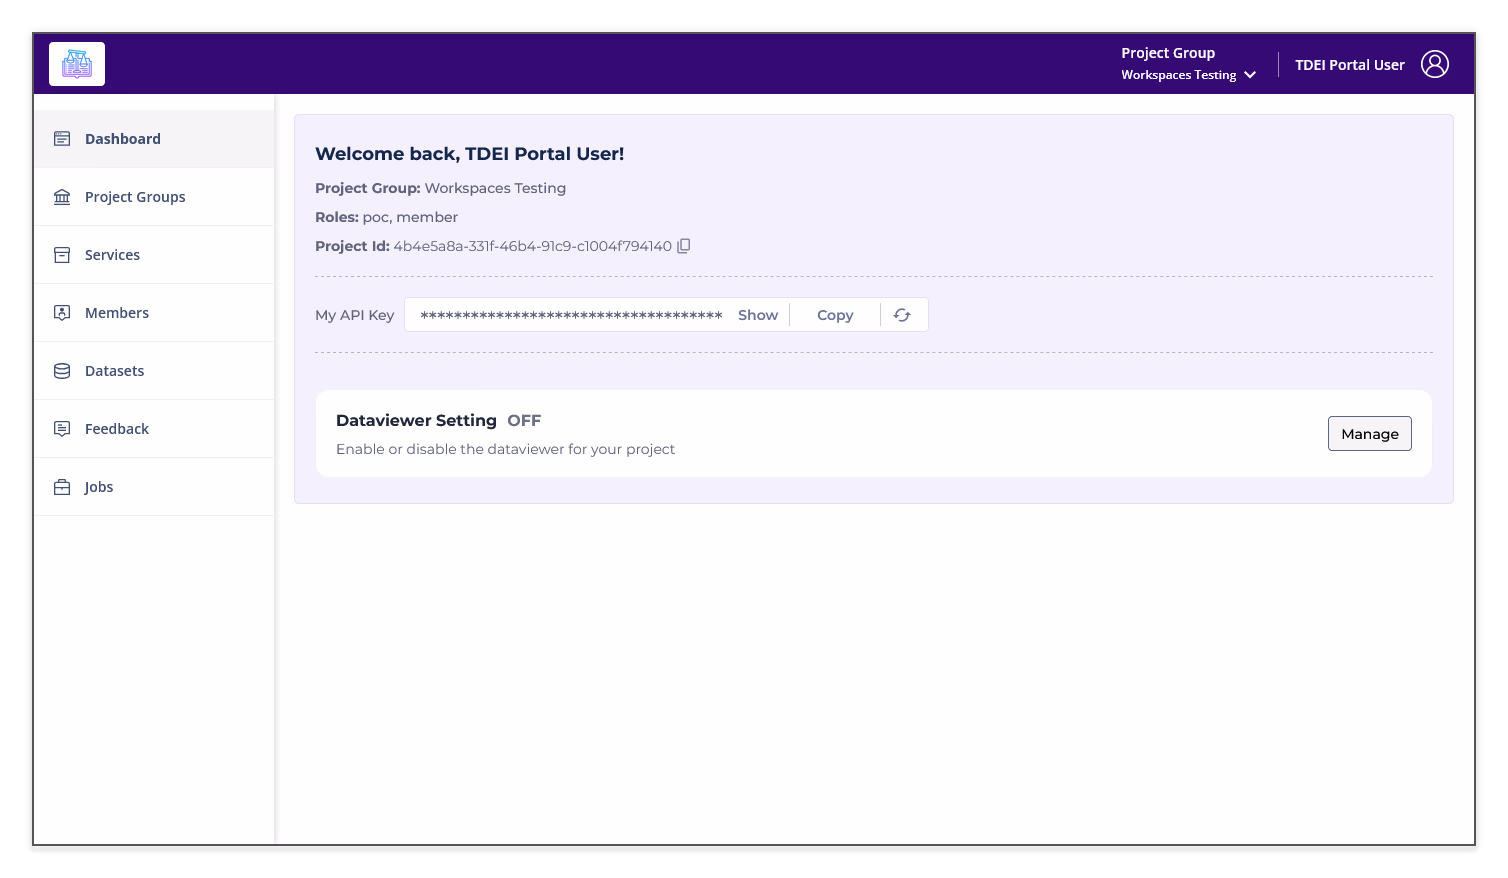Click the Dashboard sidebar icon
Image resolution: width=1508 pixels, height=878 pixels.
click(62, 139)
